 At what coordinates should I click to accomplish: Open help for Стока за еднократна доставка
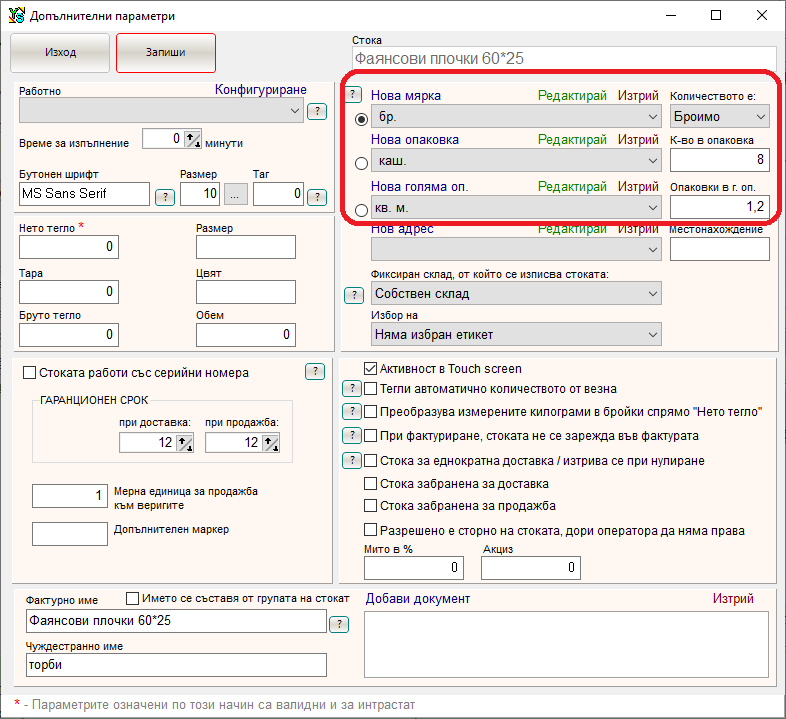point(352,460)
